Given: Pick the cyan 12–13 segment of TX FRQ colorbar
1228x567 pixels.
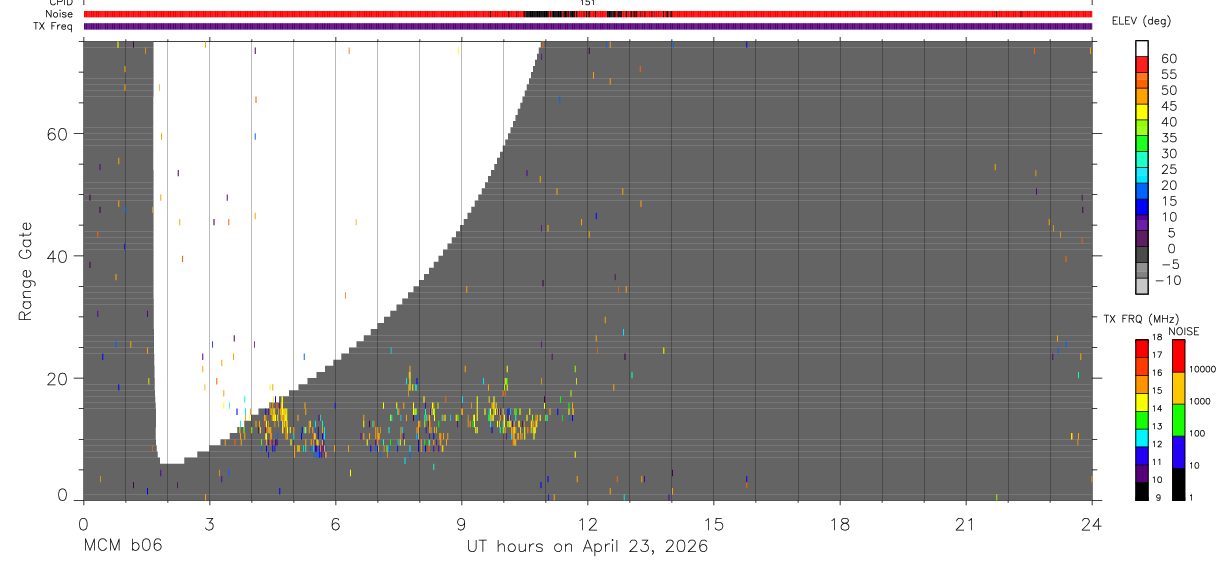Looking at the screenshot, I should [1142, 438].
